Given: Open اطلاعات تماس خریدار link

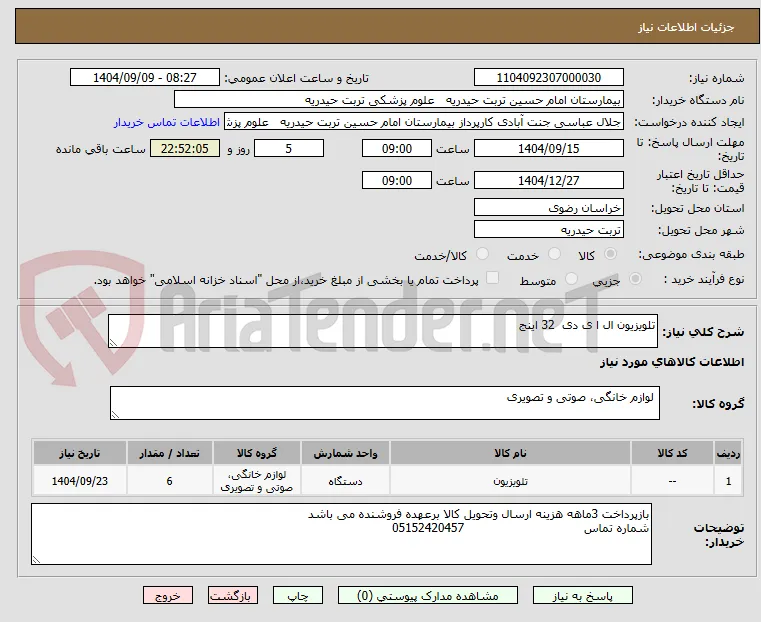Looking at the screenshot, I should [167, 122].
